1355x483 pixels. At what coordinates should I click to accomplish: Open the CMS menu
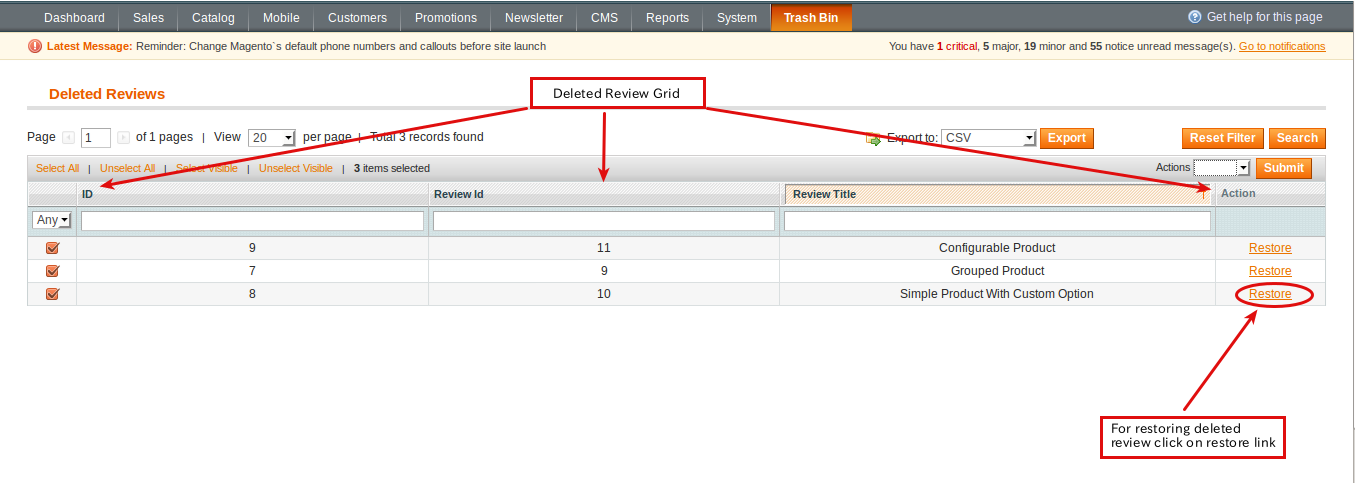[604, 18]
